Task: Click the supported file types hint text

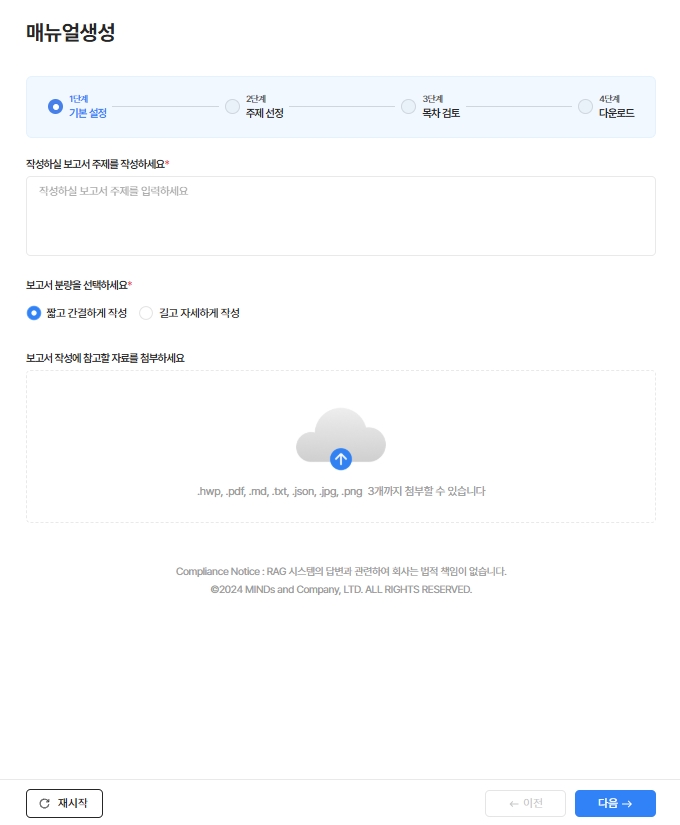Action: click(341, 491)
